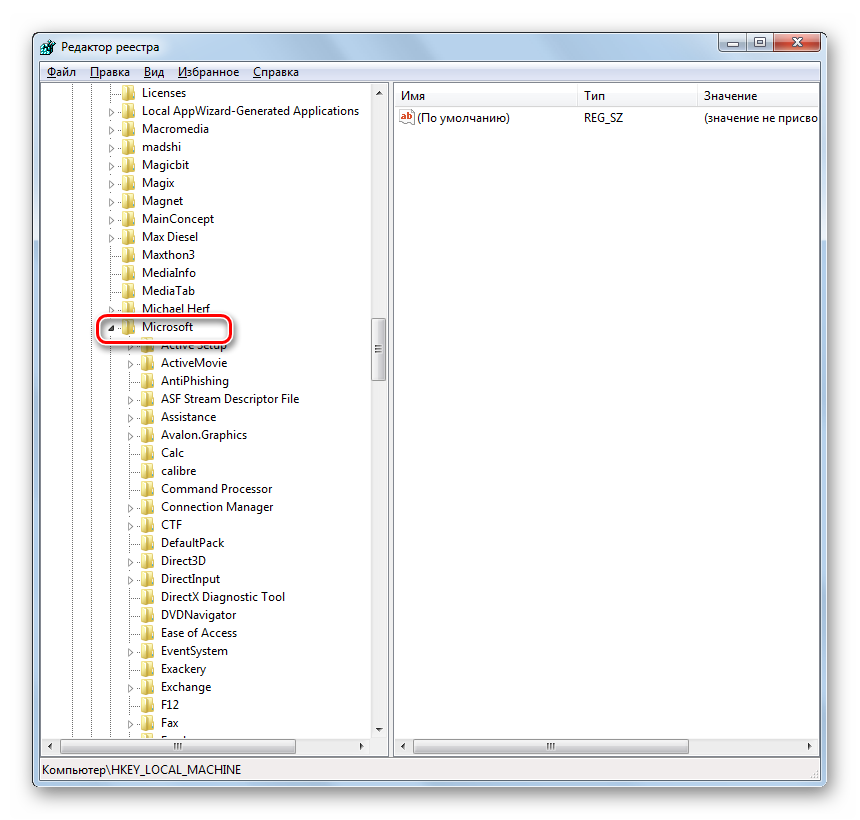860x820 pixels.
Task: Expand the DirectInput key
Action: 131,580
